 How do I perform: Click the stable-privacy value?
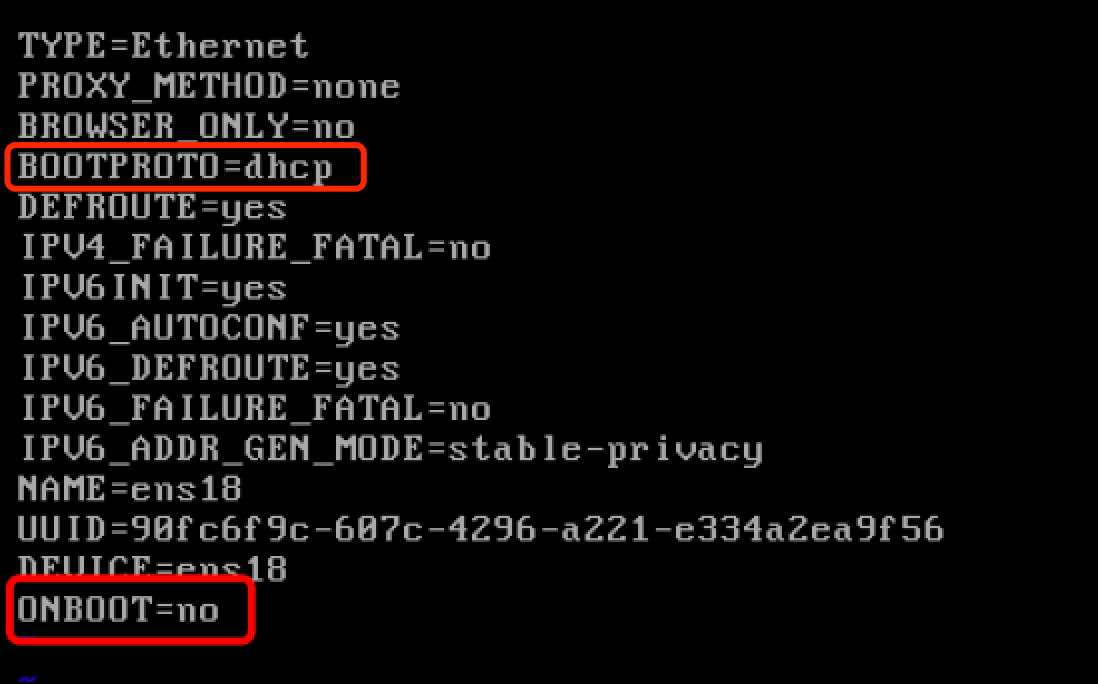605,449
